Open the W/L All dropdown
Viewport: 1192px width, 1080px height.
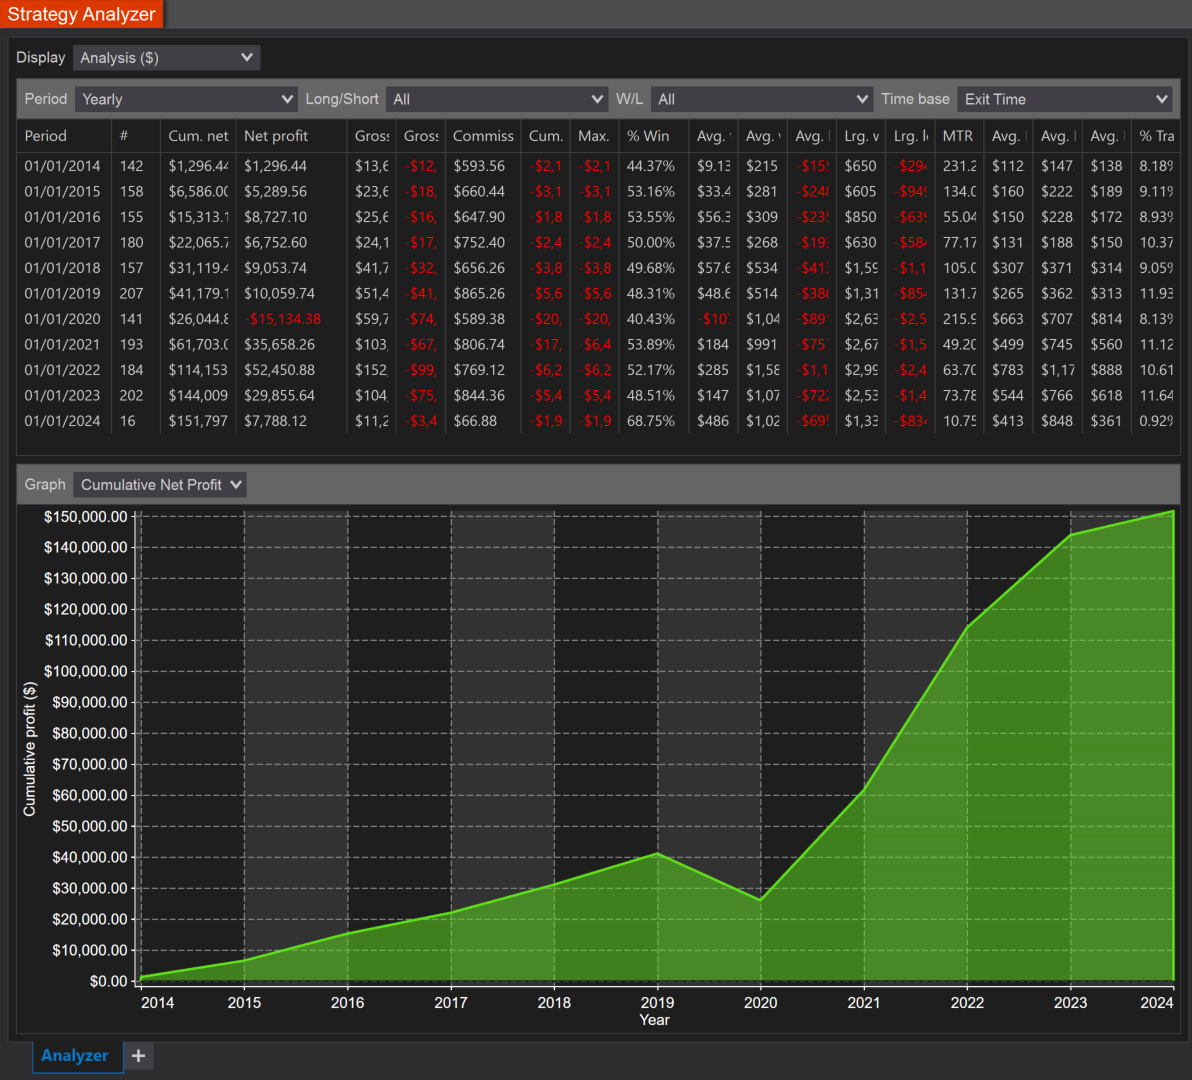click(761, 99)
